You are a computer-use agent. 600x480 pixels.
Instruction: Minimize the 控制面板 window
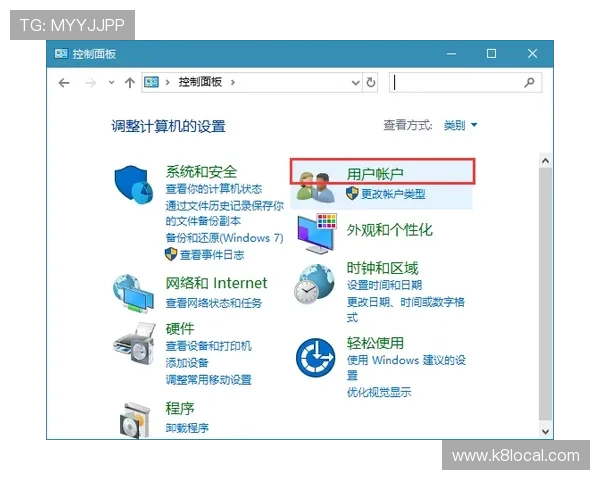(x=452, y=54)
